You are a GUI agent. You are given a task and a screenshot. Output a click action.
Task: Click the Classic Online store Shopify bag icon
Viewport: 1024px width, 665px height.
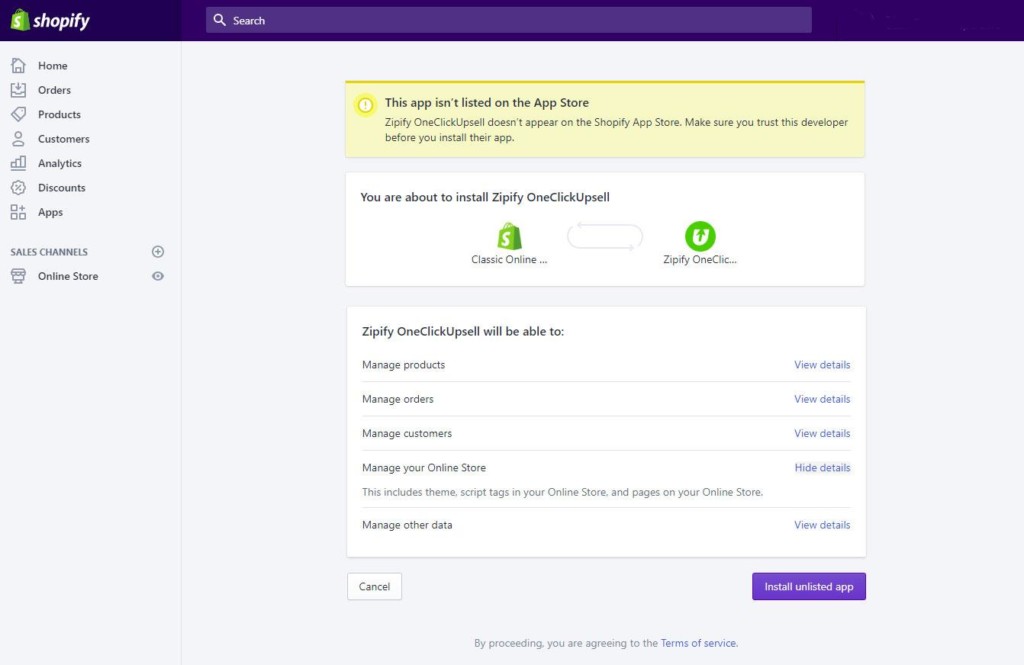coord(509,236)
